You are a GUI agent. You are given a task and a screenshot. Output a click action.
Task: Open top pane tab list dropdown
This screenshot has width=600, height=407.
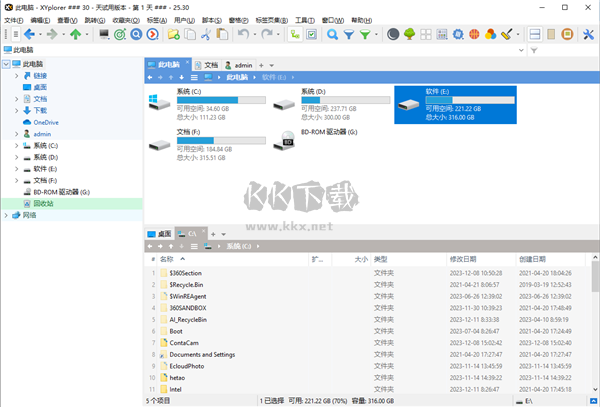(271, 65)
